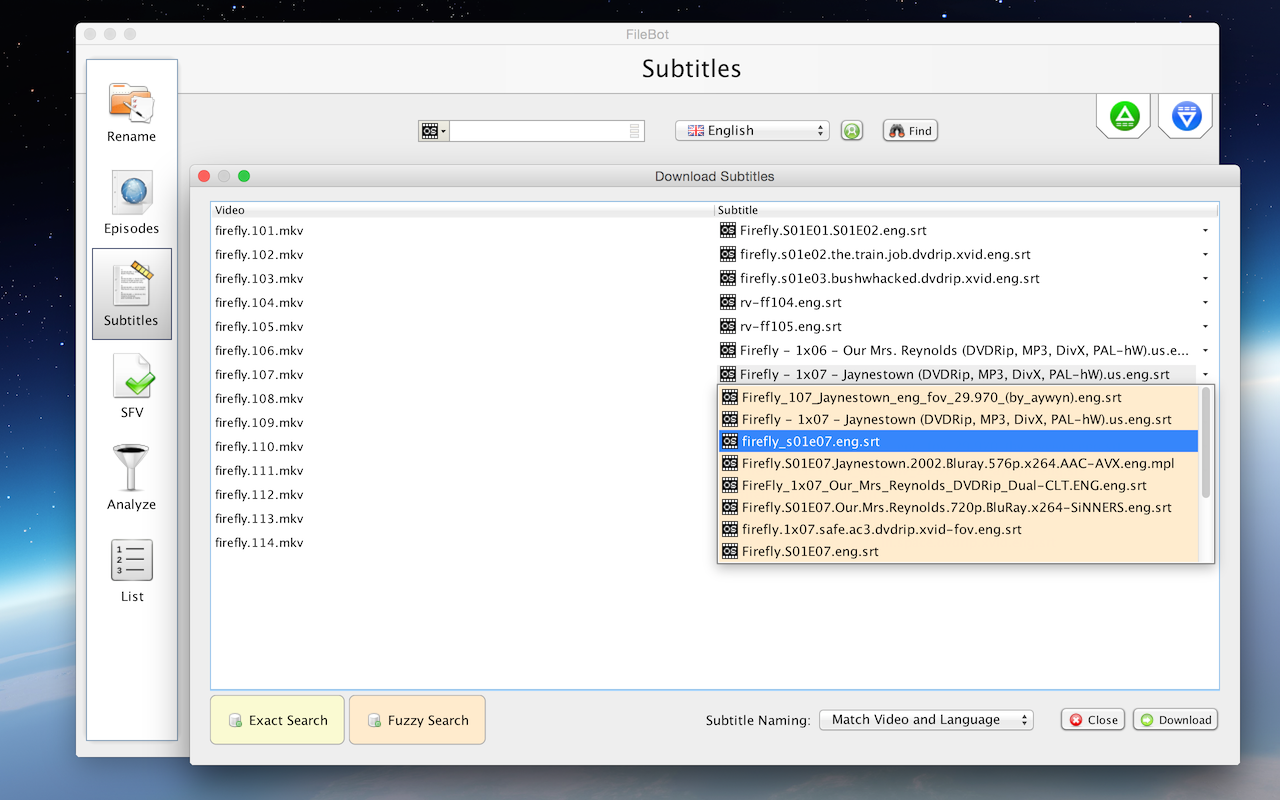Click the Subtitle column header

point(966,210)
